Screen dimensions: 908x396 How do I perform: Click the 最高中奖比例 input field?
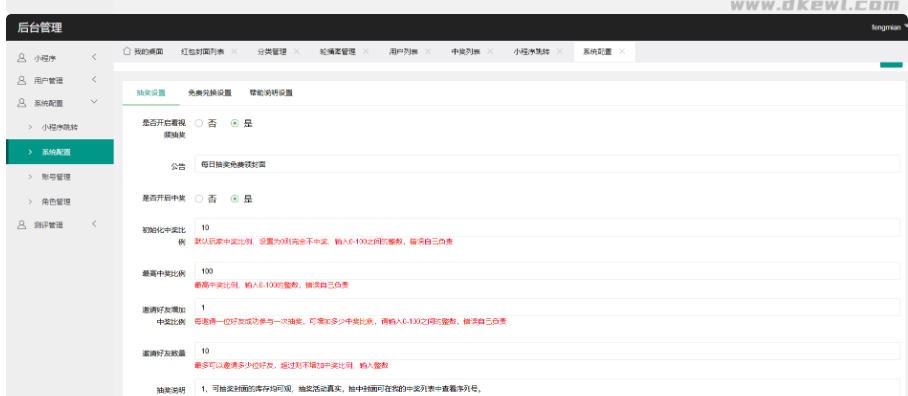(547, 271)
